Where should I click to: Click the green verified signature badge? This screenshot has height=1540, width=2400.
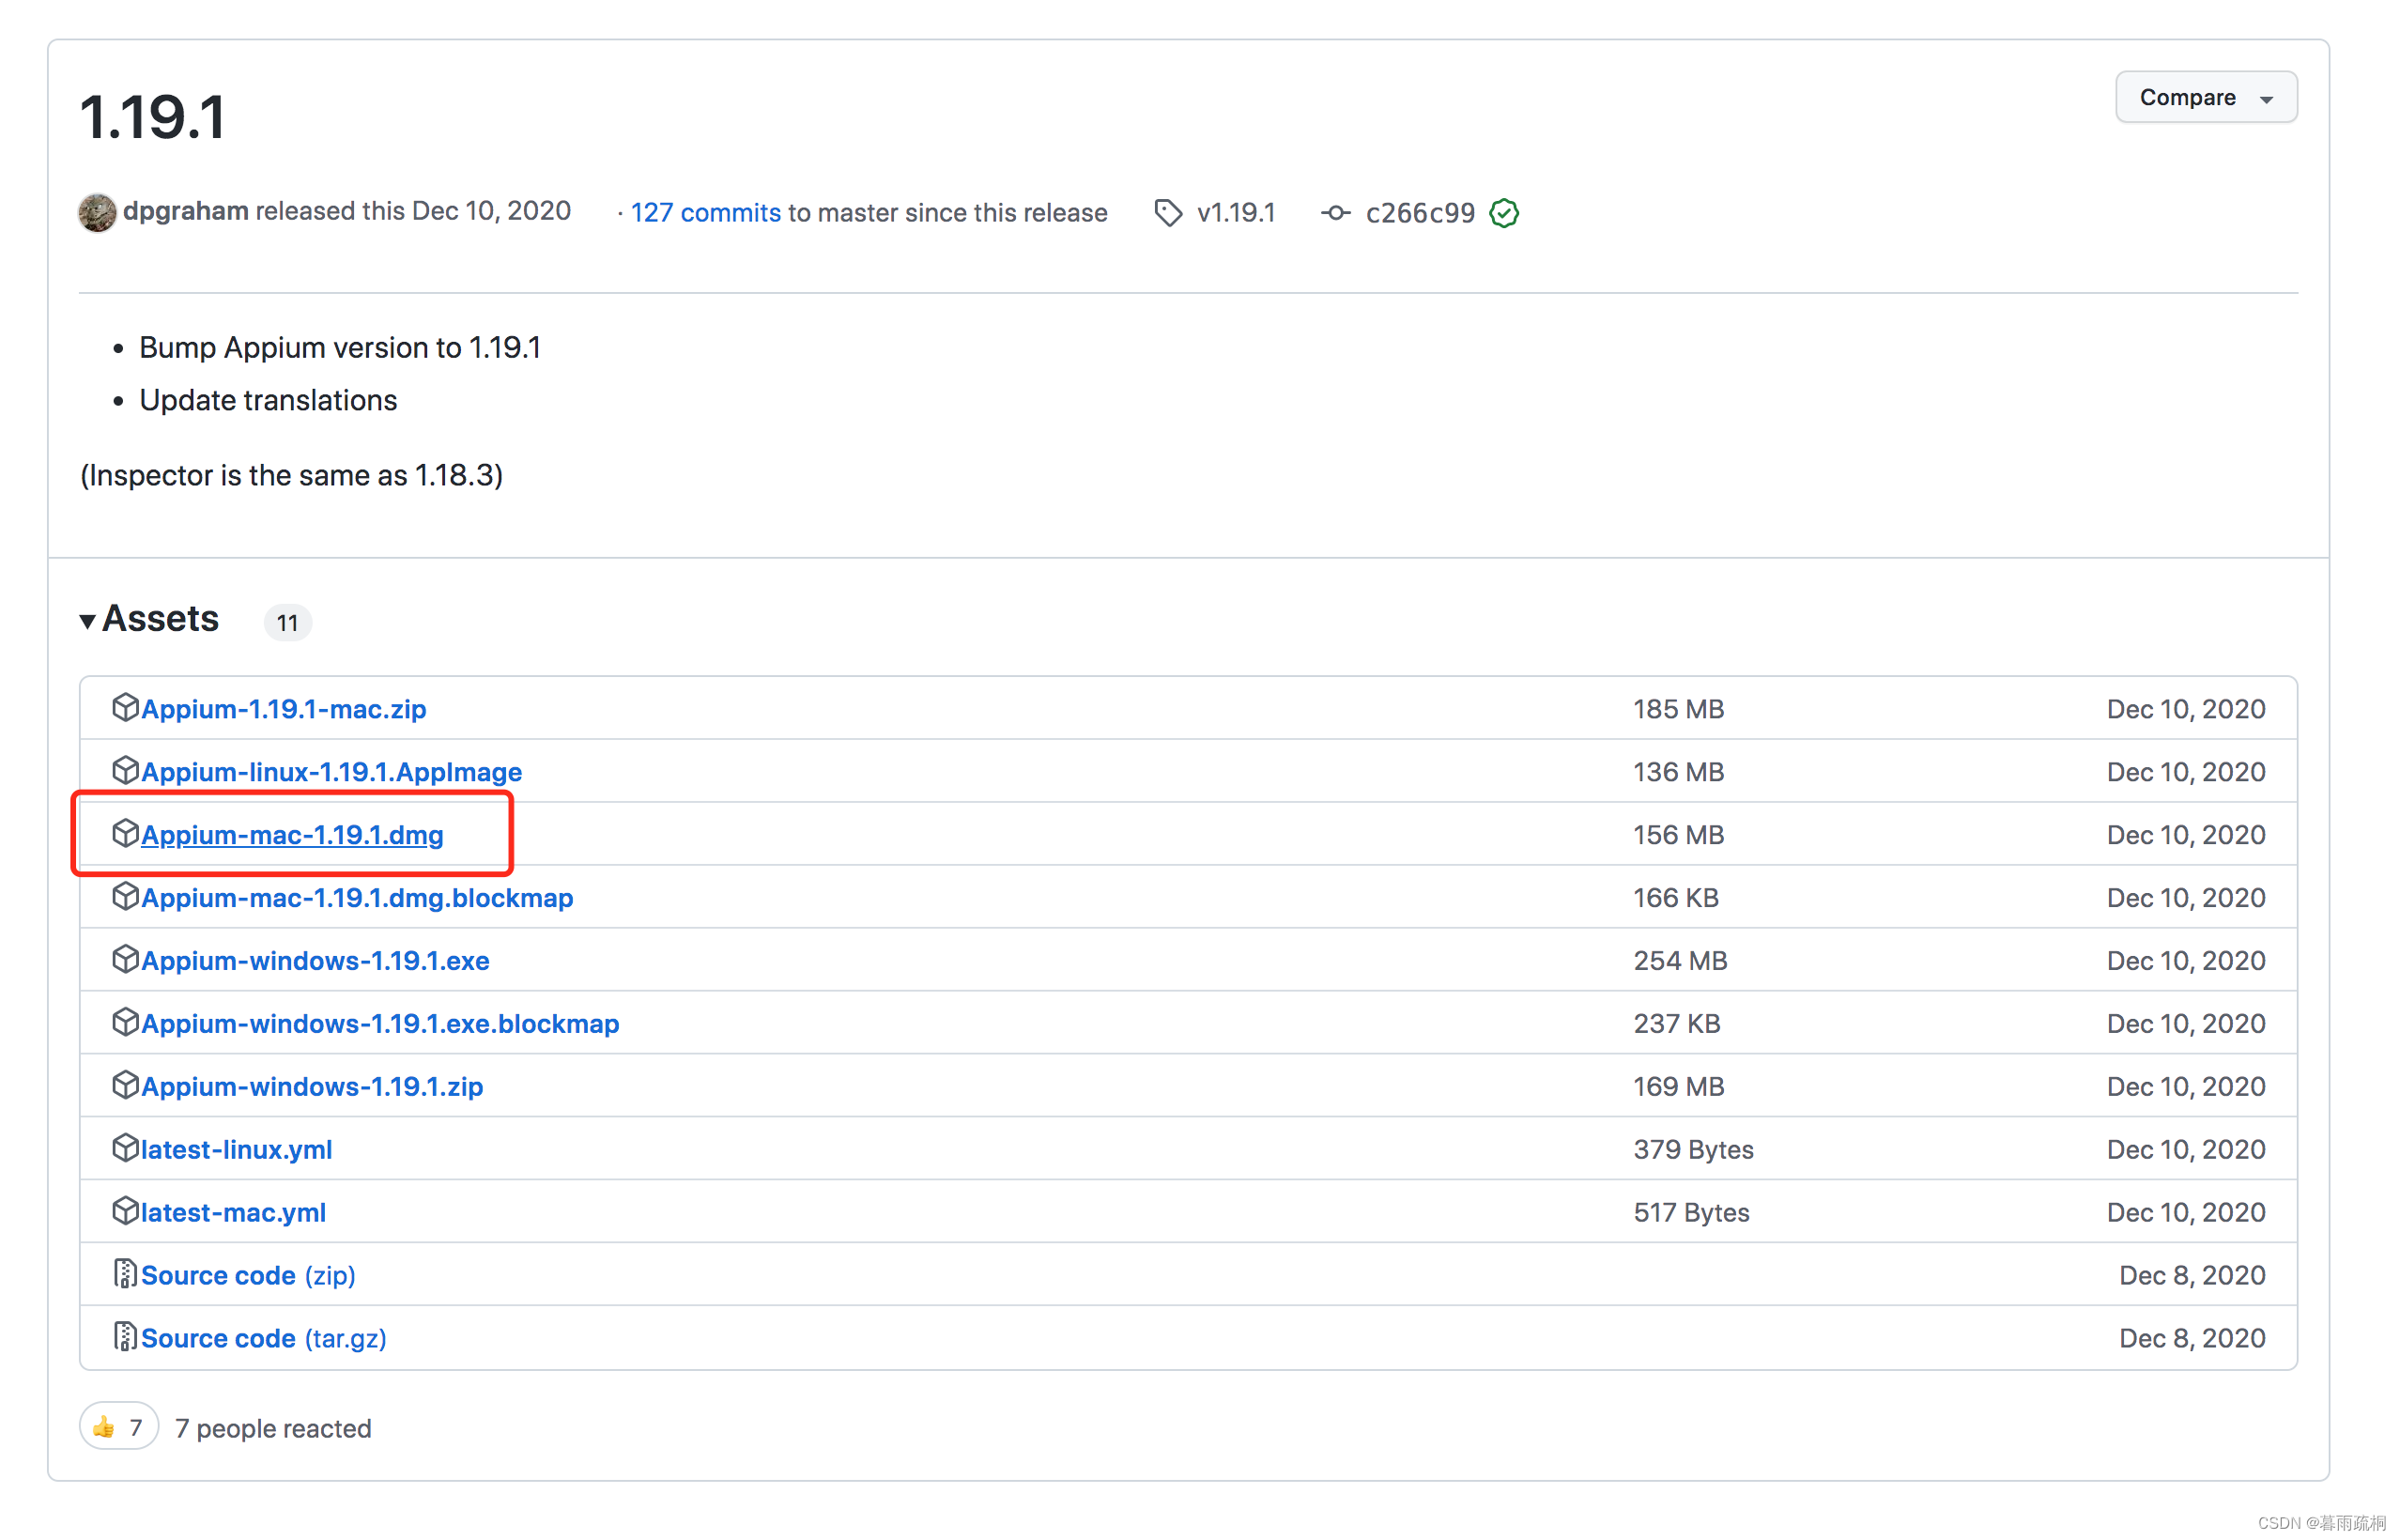(1503, 212)
